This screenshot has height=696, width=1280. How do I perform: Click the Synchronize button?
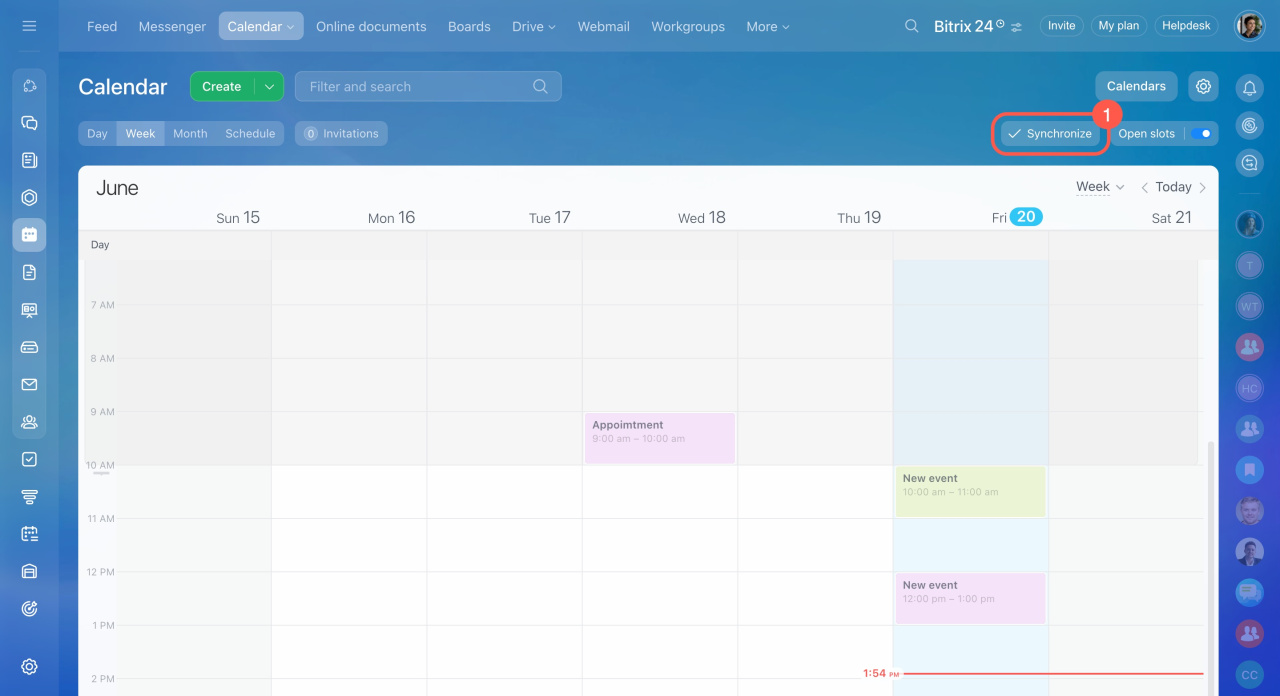(x=1050, y=134)
